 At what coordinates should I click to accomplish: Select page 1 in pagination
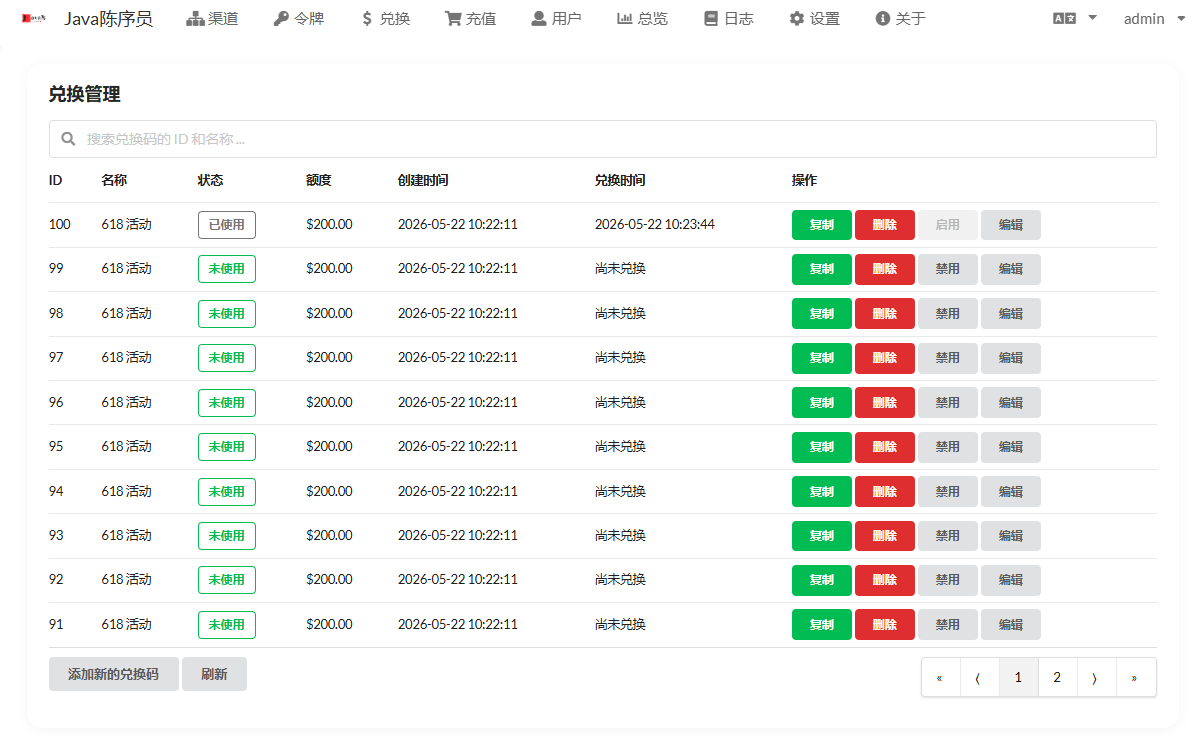click(x=1018, y=677)
